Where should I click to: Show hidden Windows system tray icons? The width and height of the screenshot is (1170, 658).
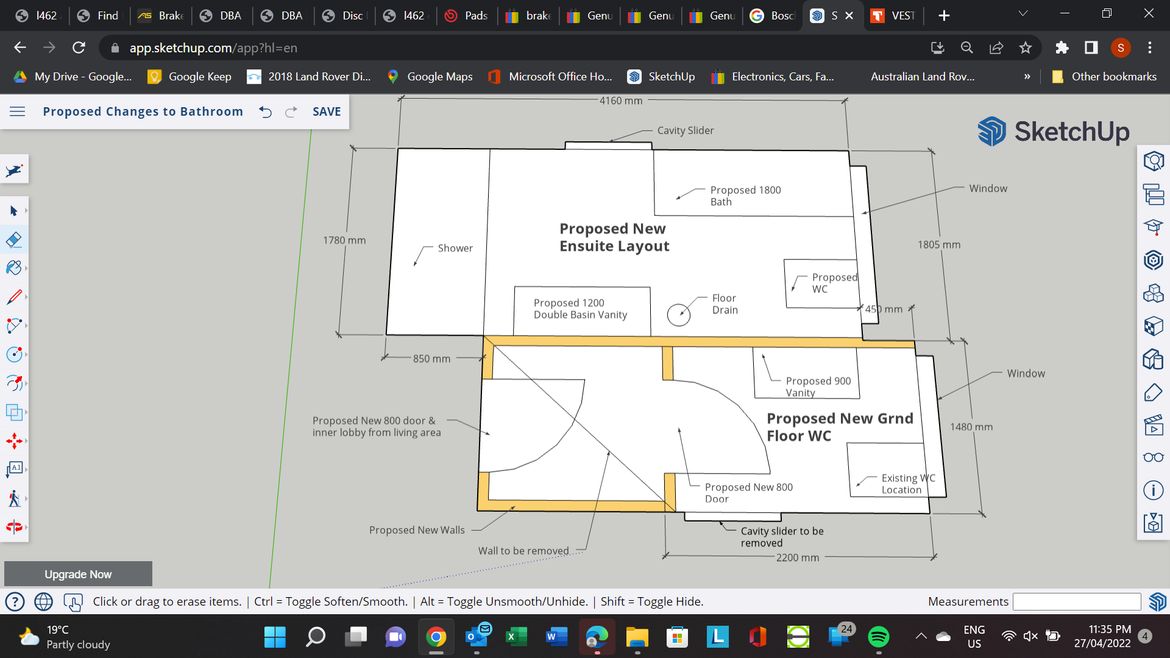pos(920,636)
